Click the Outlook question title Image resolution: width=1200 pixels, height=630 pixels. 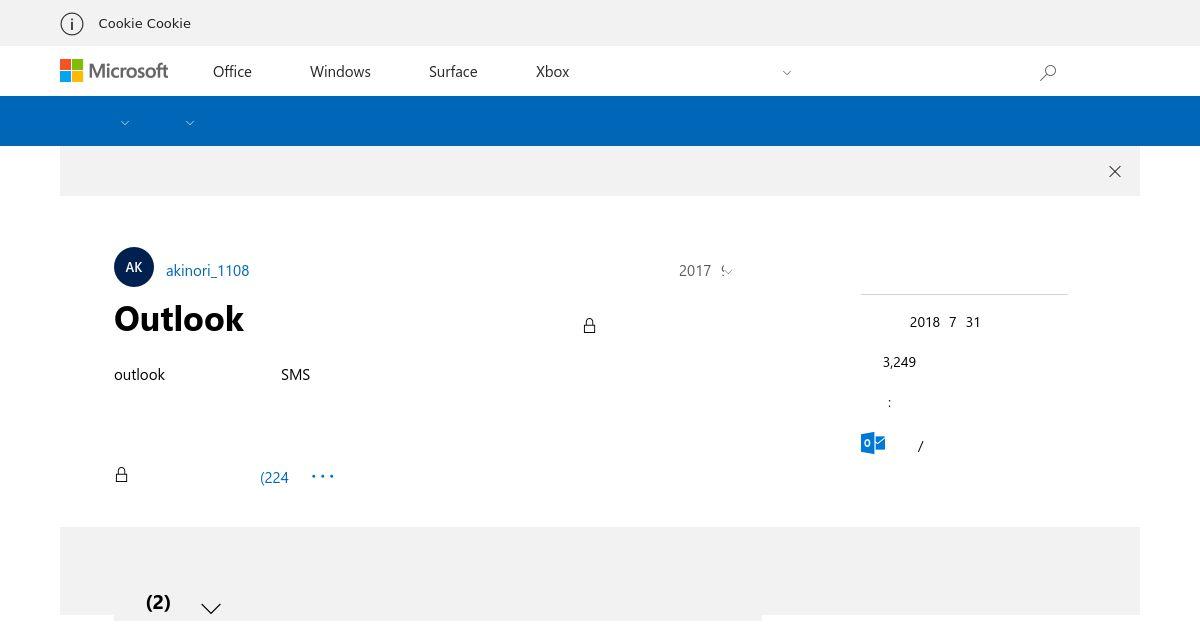[179, 319]
